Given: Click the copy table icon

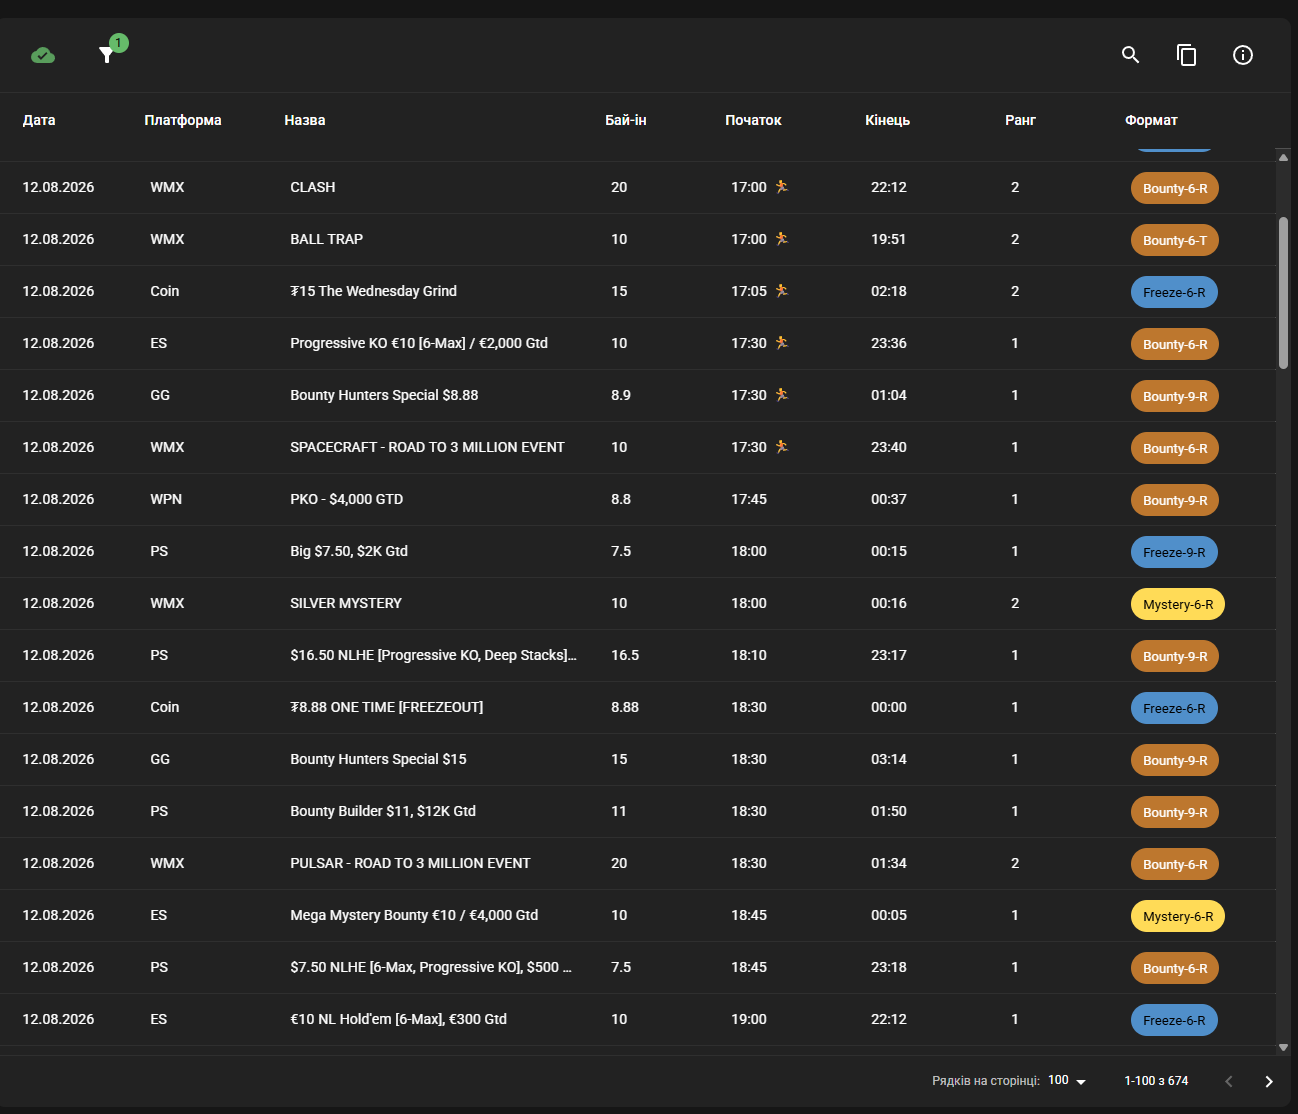Looking at the screenshot, I should (1187, 55).
